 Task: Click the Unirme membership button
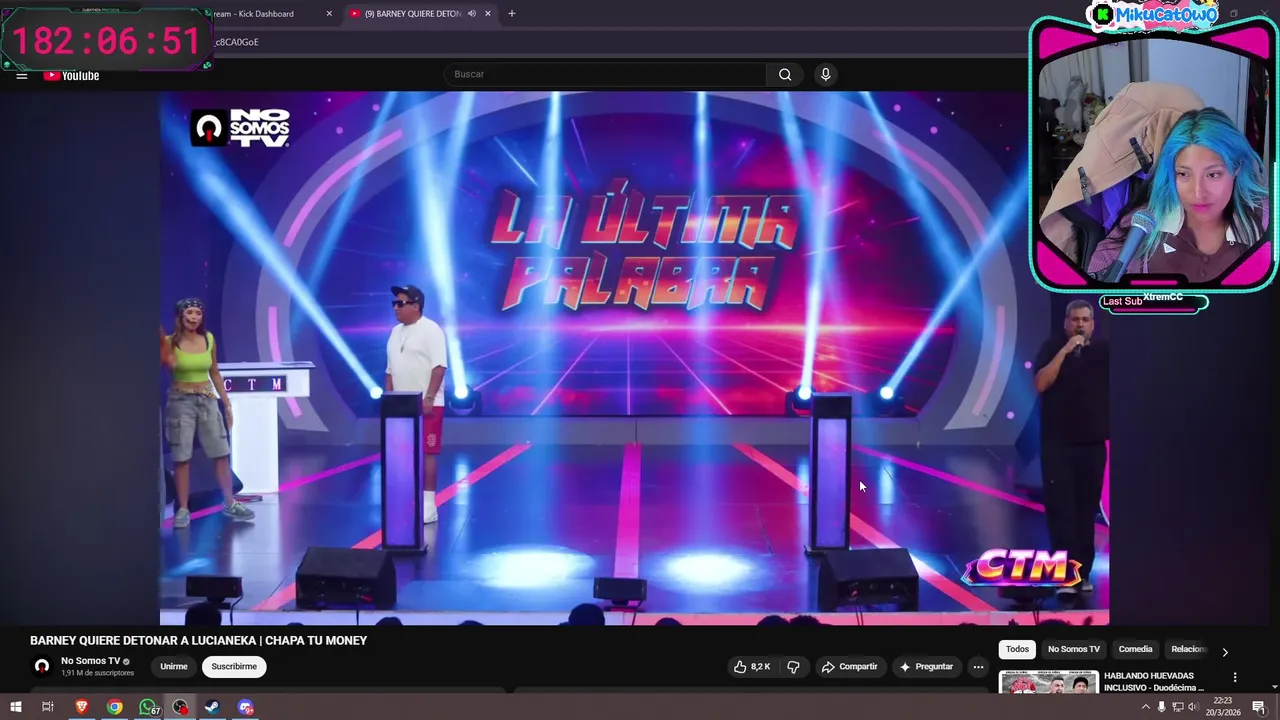point(174,667)
